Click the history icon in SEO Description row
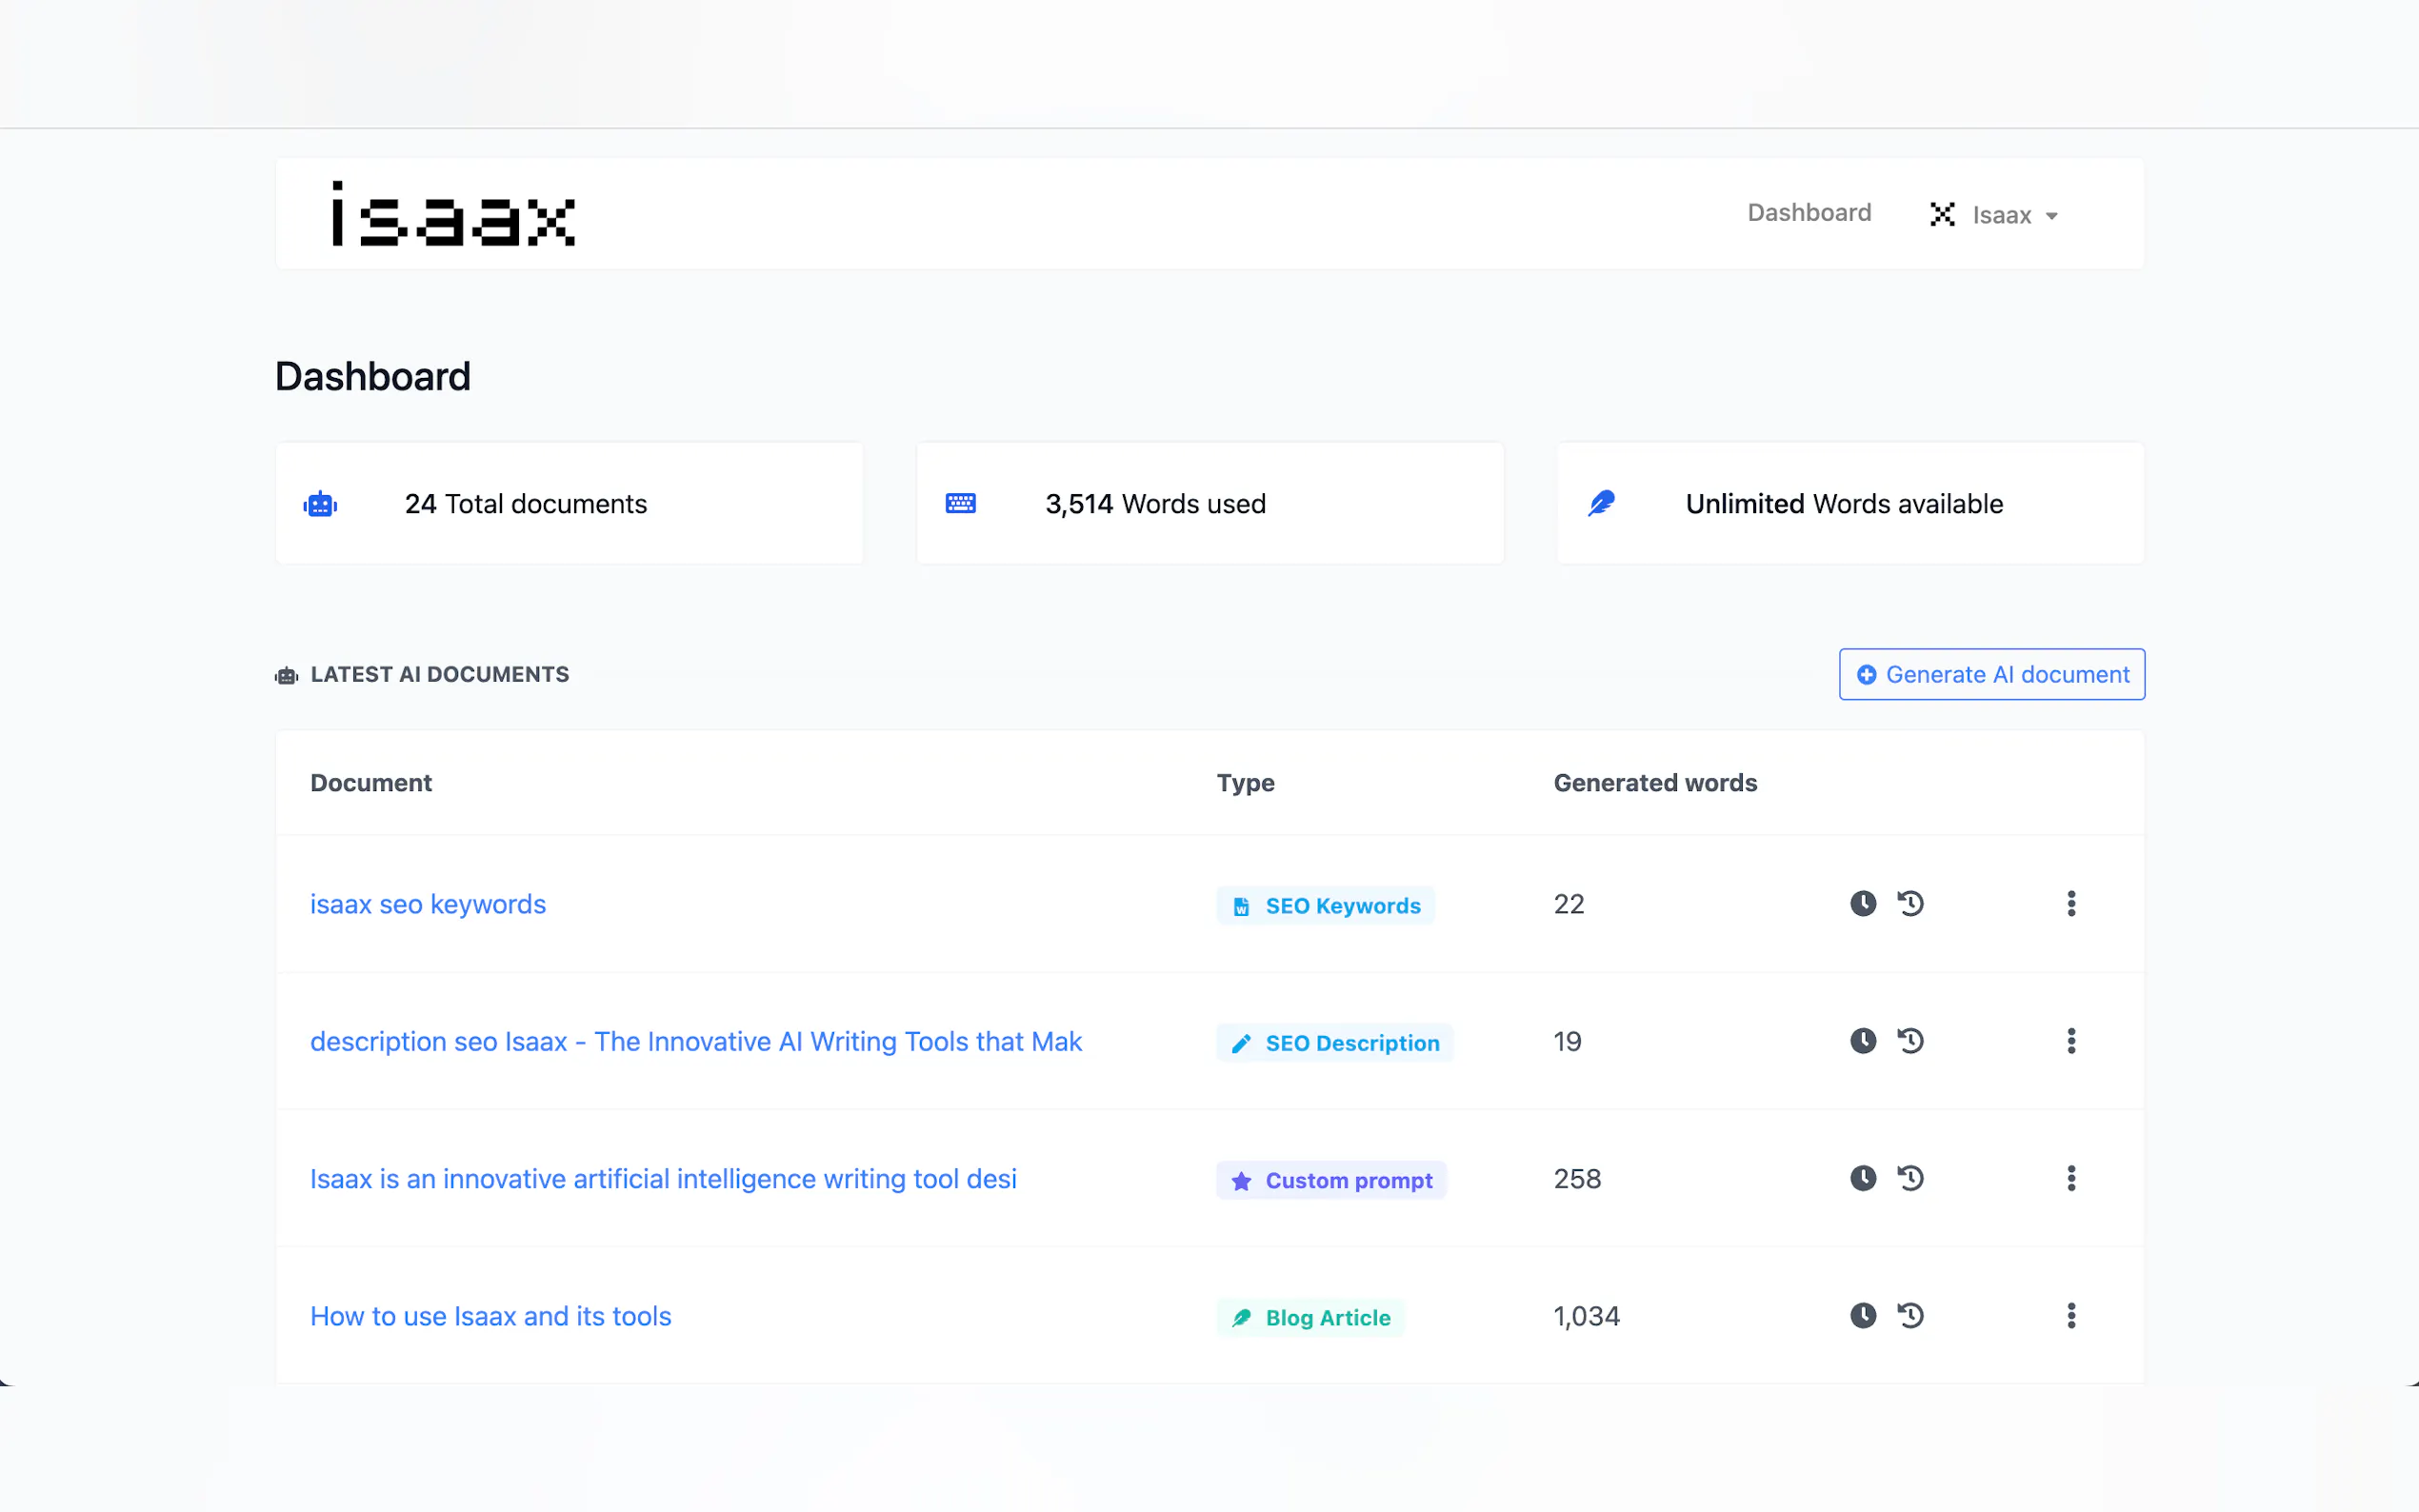 tap(1910, 1041)
